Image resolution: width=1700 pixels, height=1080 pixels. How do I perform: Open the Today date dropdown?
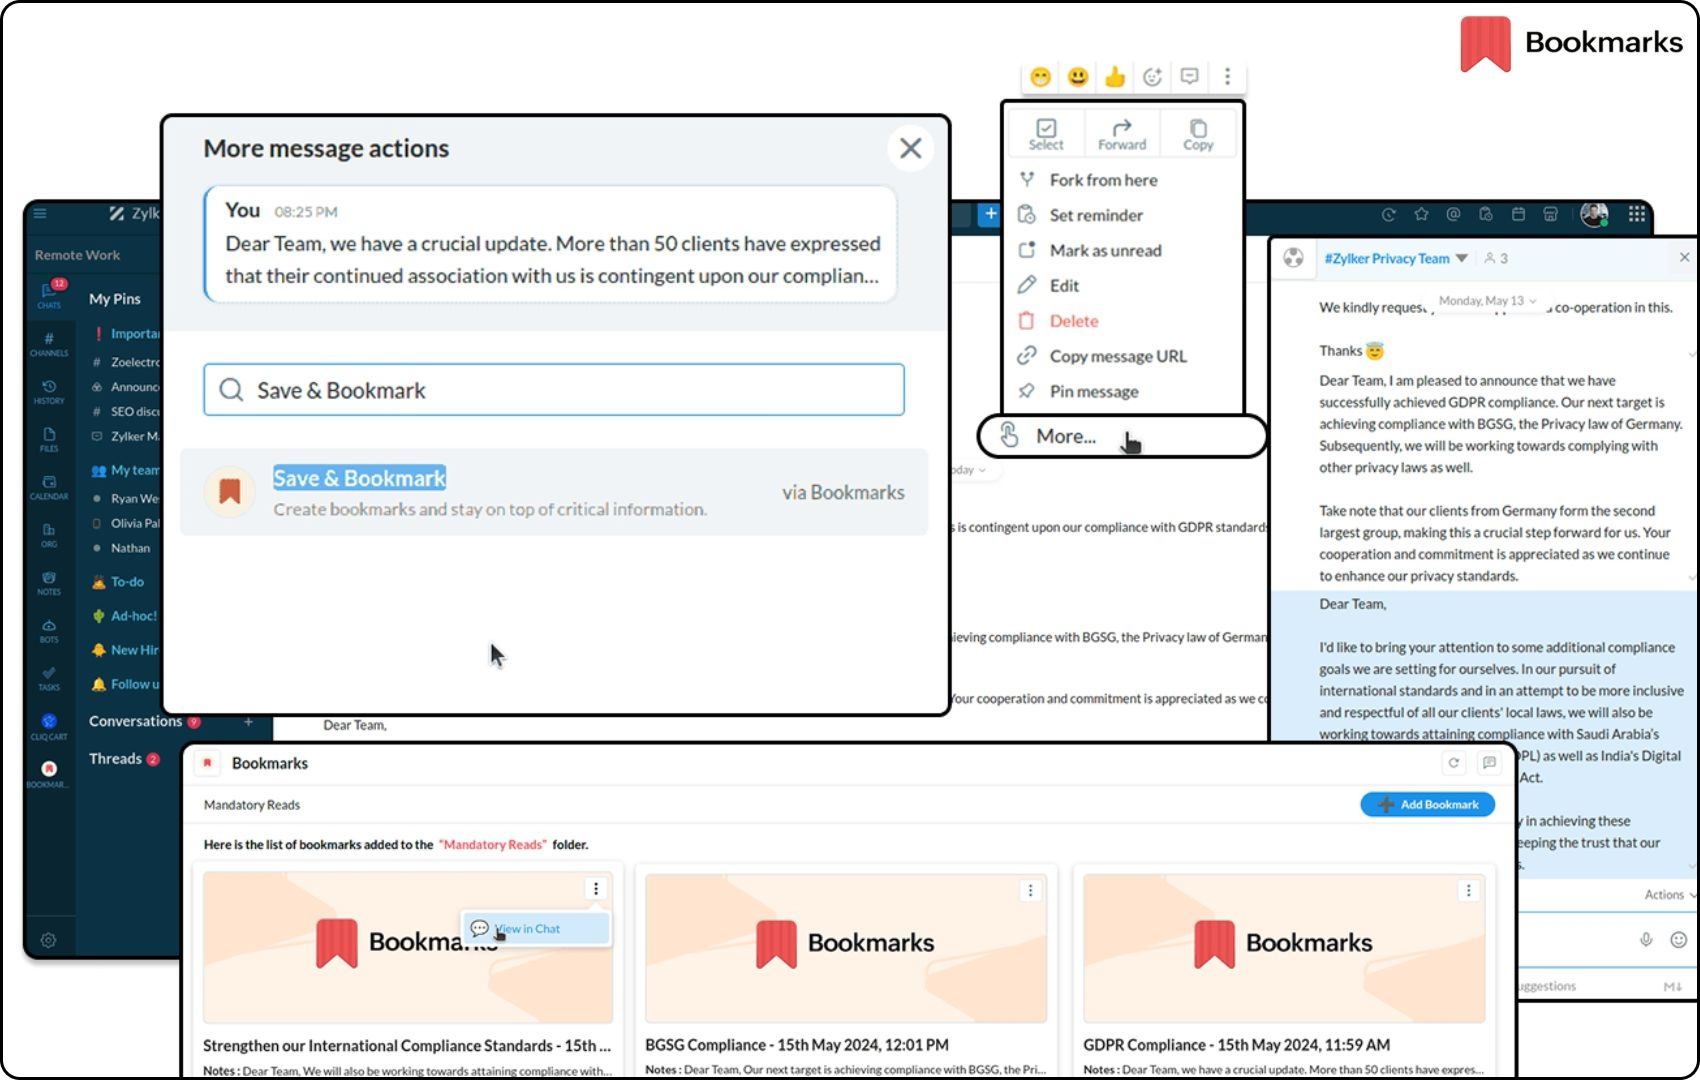pos(966,468)
